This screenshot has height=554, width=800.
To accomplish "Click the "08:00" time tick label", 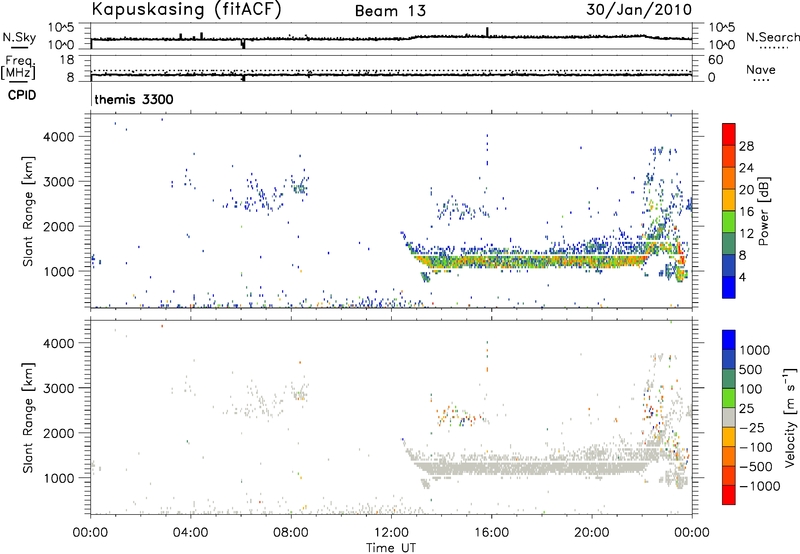I will tap(291, 533).
